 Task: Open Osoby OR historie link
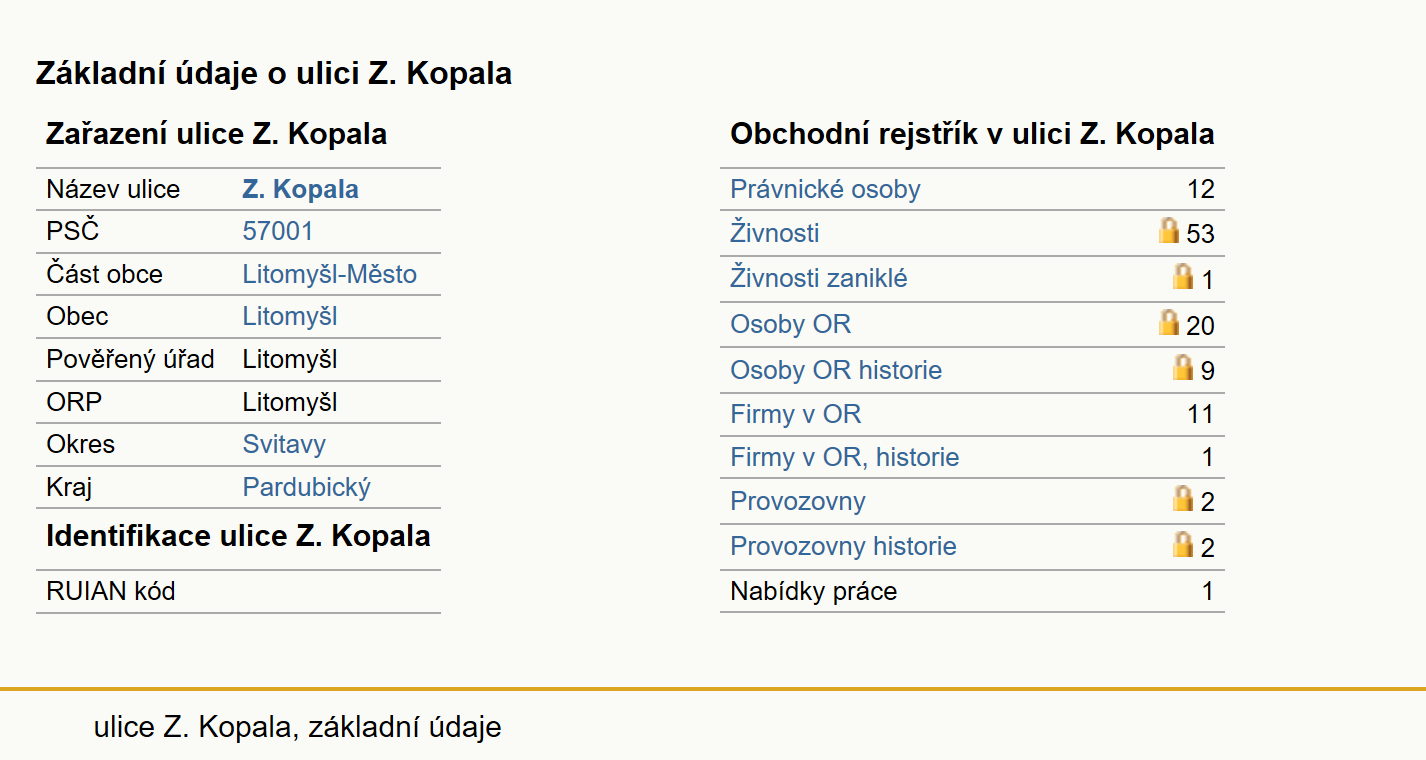coord(836,370)
